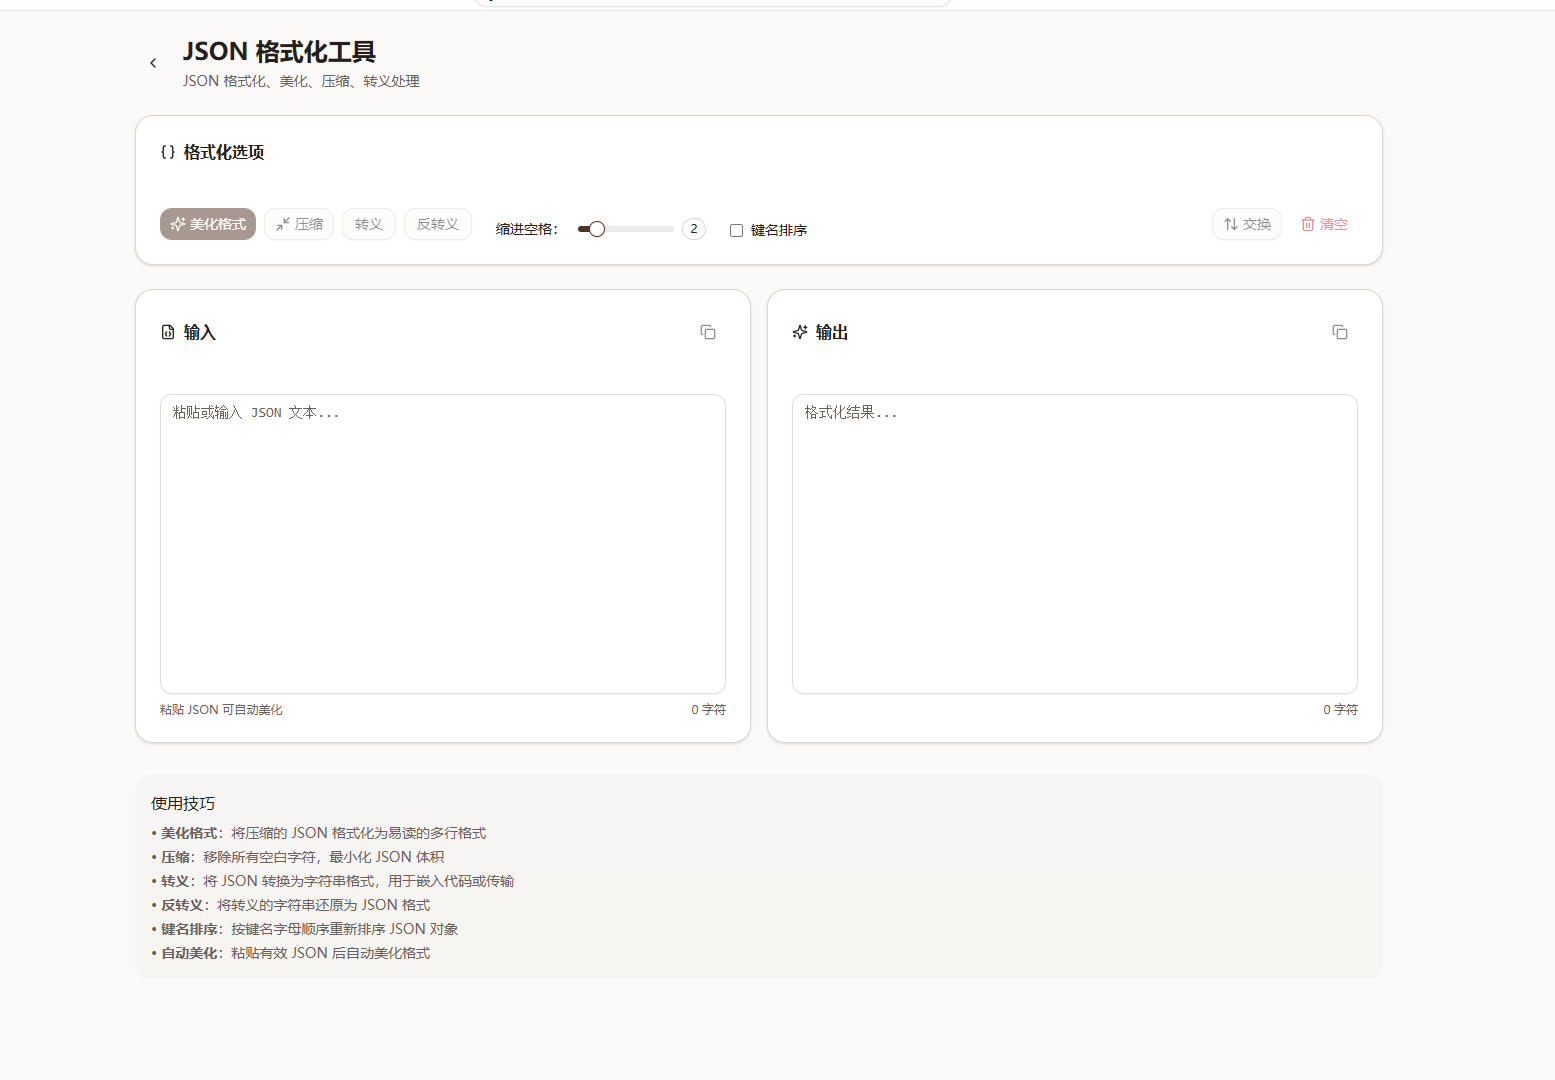Enable the 键名排序 checkbox
Screen dimensions: 1555x1080
coord(737,230)
